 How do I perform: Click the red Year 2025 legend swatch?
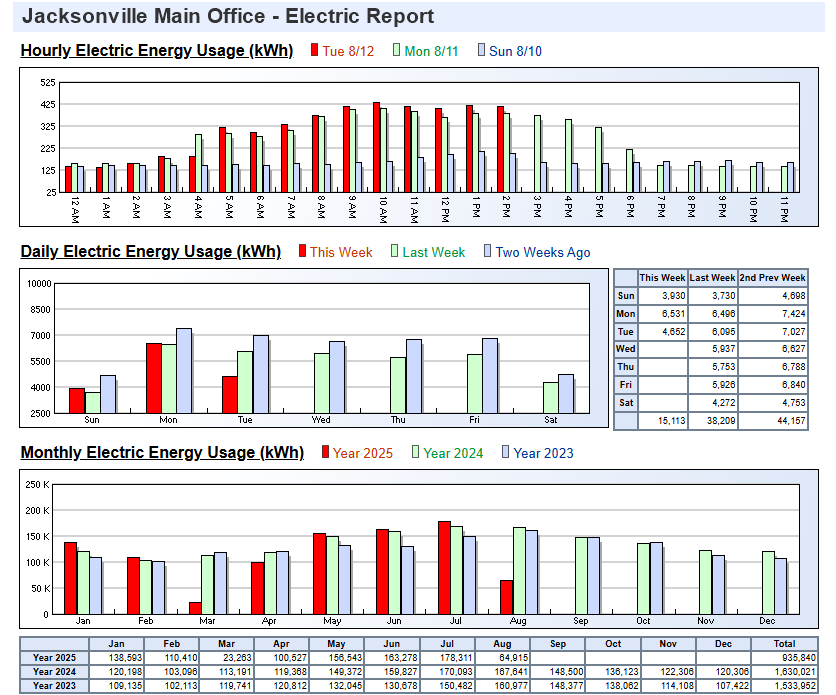pos(325,453)
